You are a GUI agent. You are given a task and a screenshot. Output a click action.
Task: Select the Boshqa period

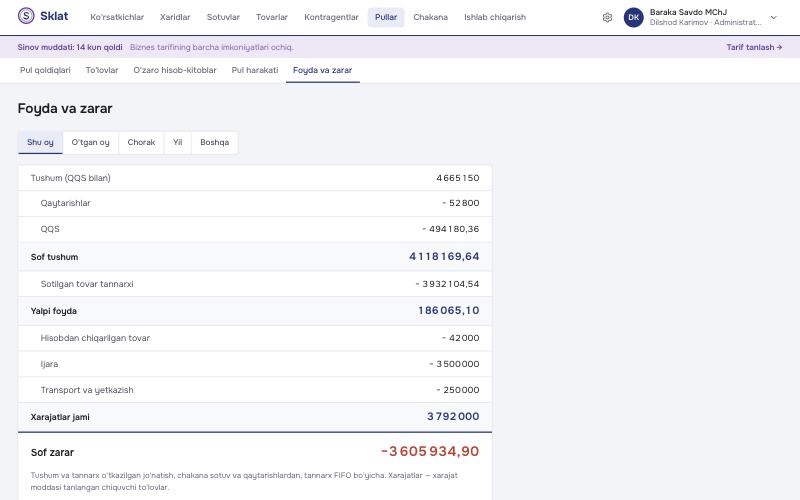pos(214,142)
